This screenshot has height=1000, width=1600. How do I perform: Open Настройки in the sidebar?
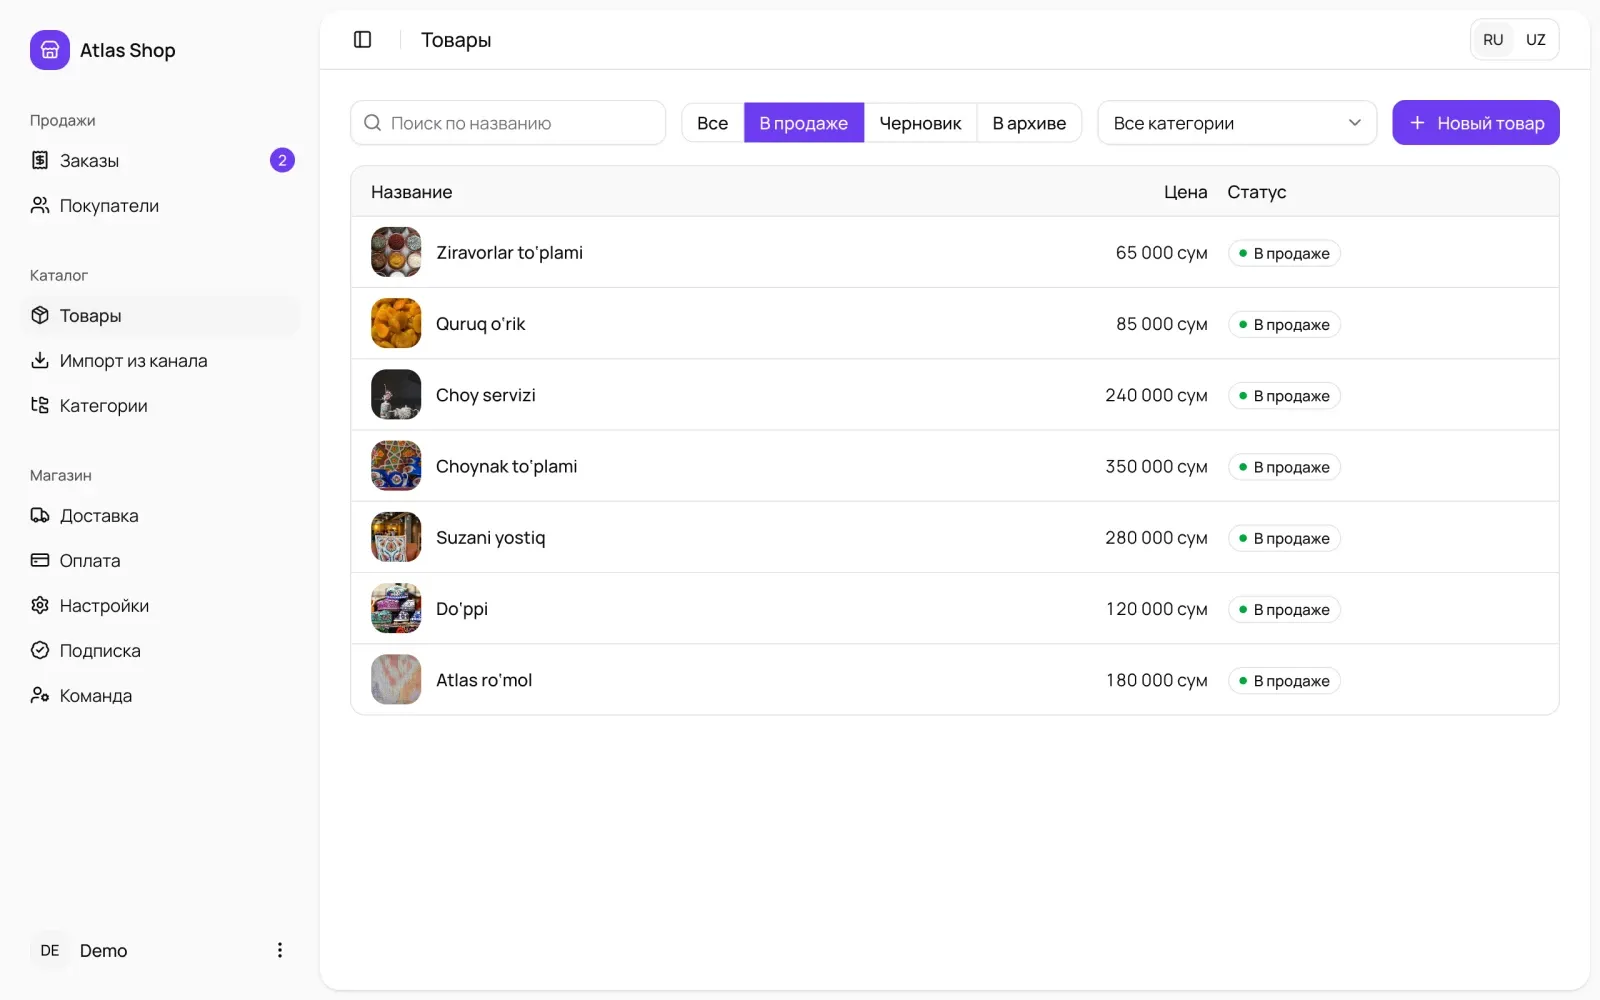(x=160, y=605)
